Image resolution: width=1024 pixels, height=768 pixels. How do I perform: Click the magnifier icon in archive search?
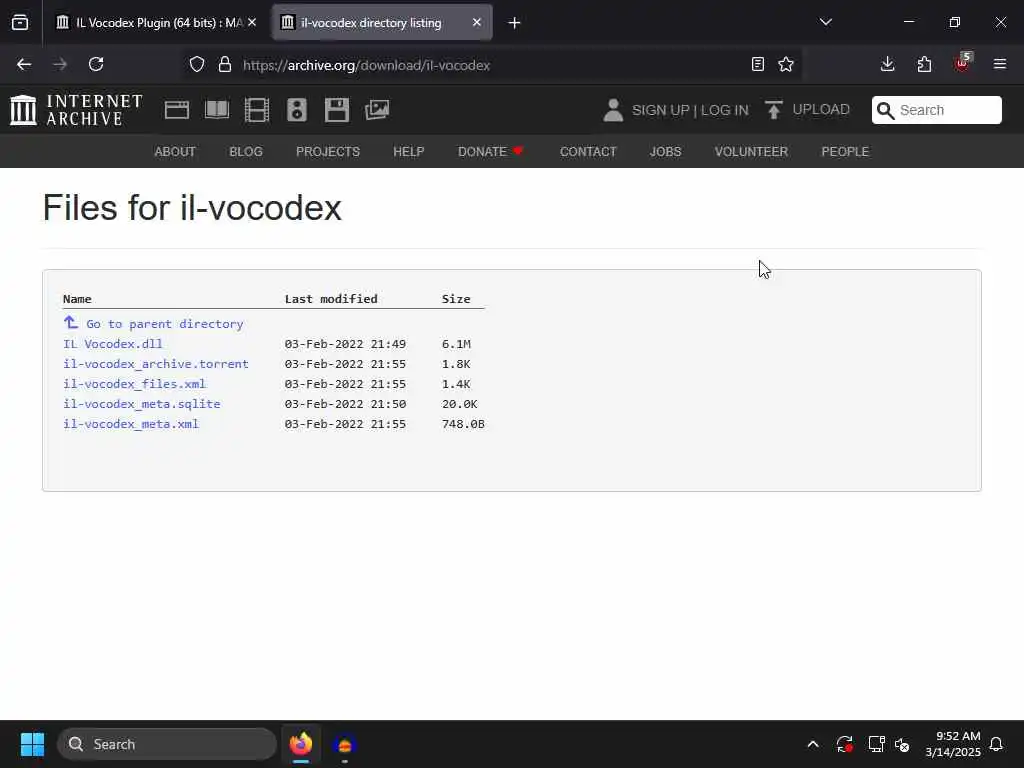pos(886,110)
